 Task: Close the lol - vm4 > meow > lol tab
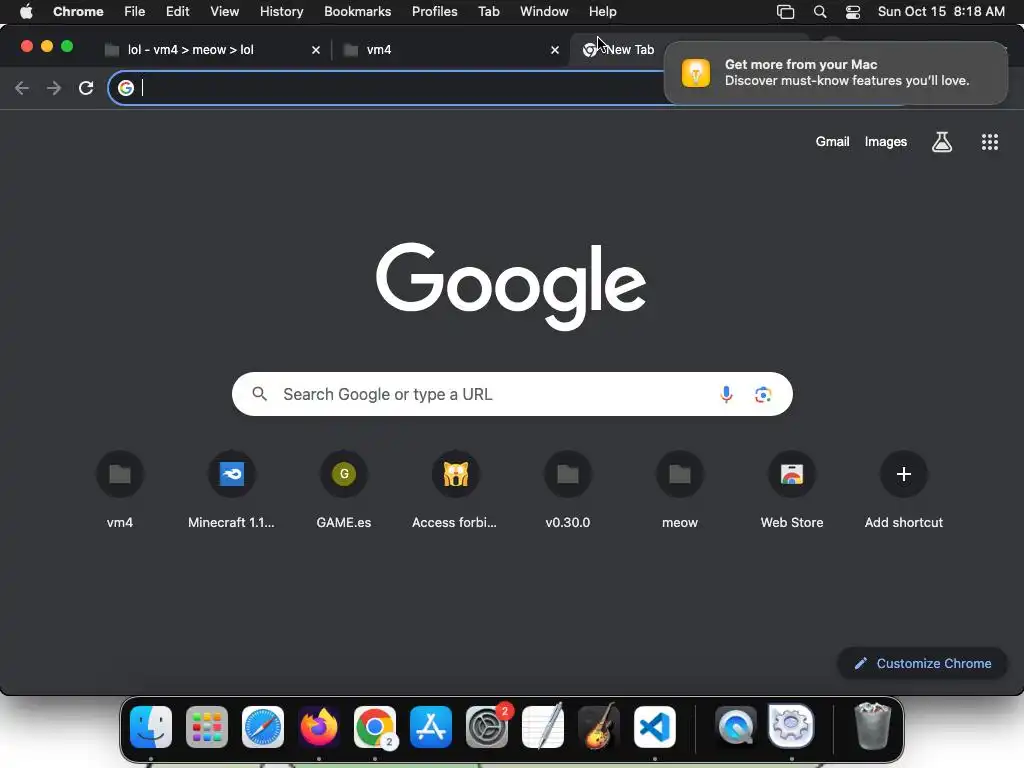click(x=316, y=50)
